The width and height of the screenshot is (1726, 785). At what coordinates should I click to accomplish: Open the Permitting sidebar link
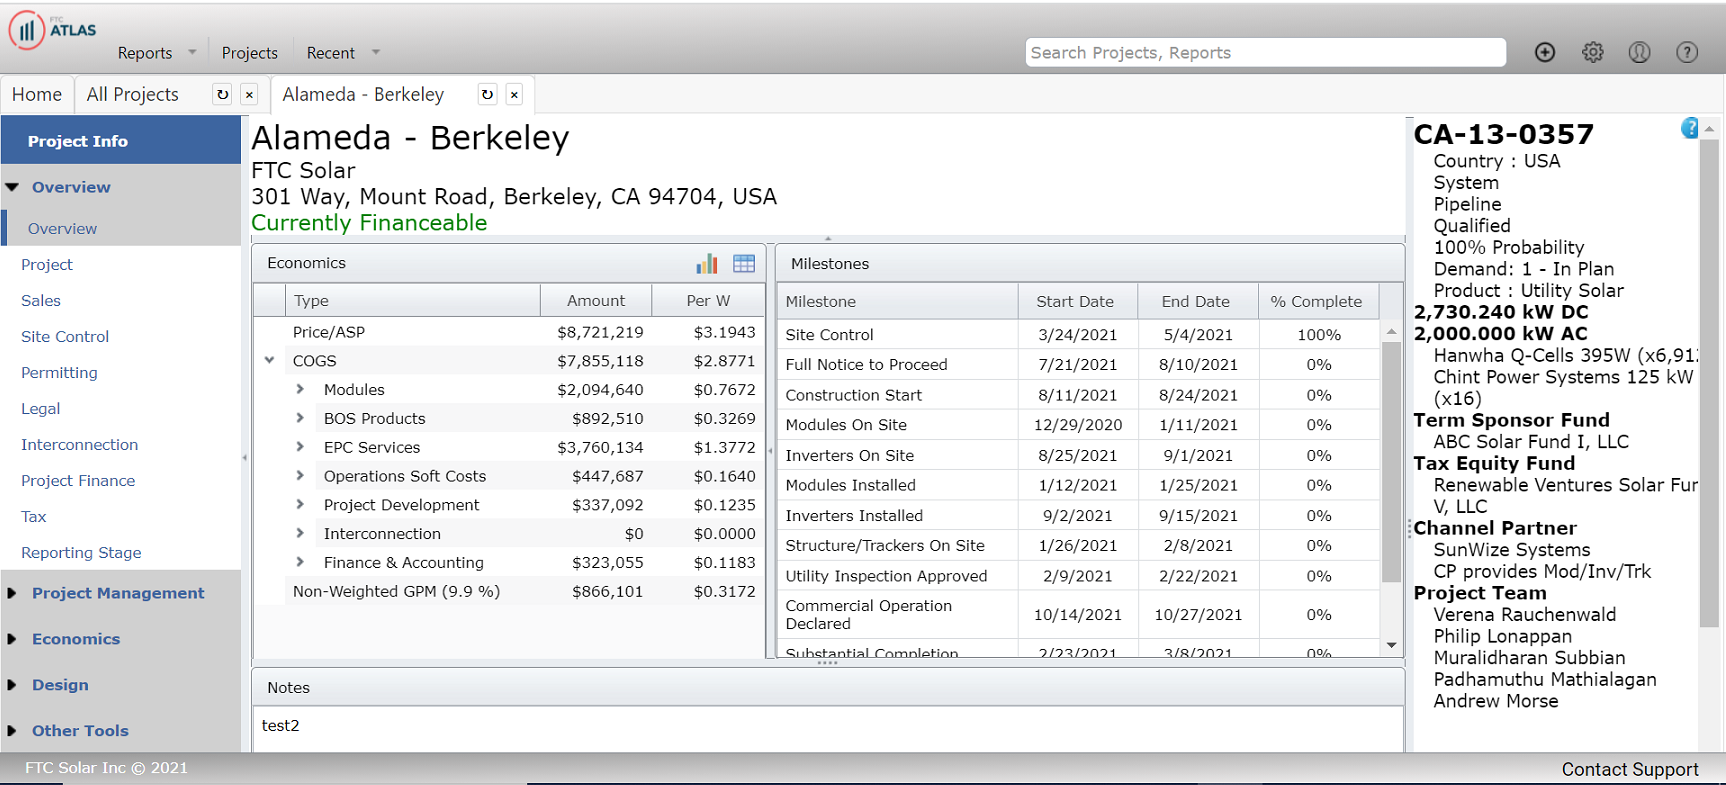[59, 372]
